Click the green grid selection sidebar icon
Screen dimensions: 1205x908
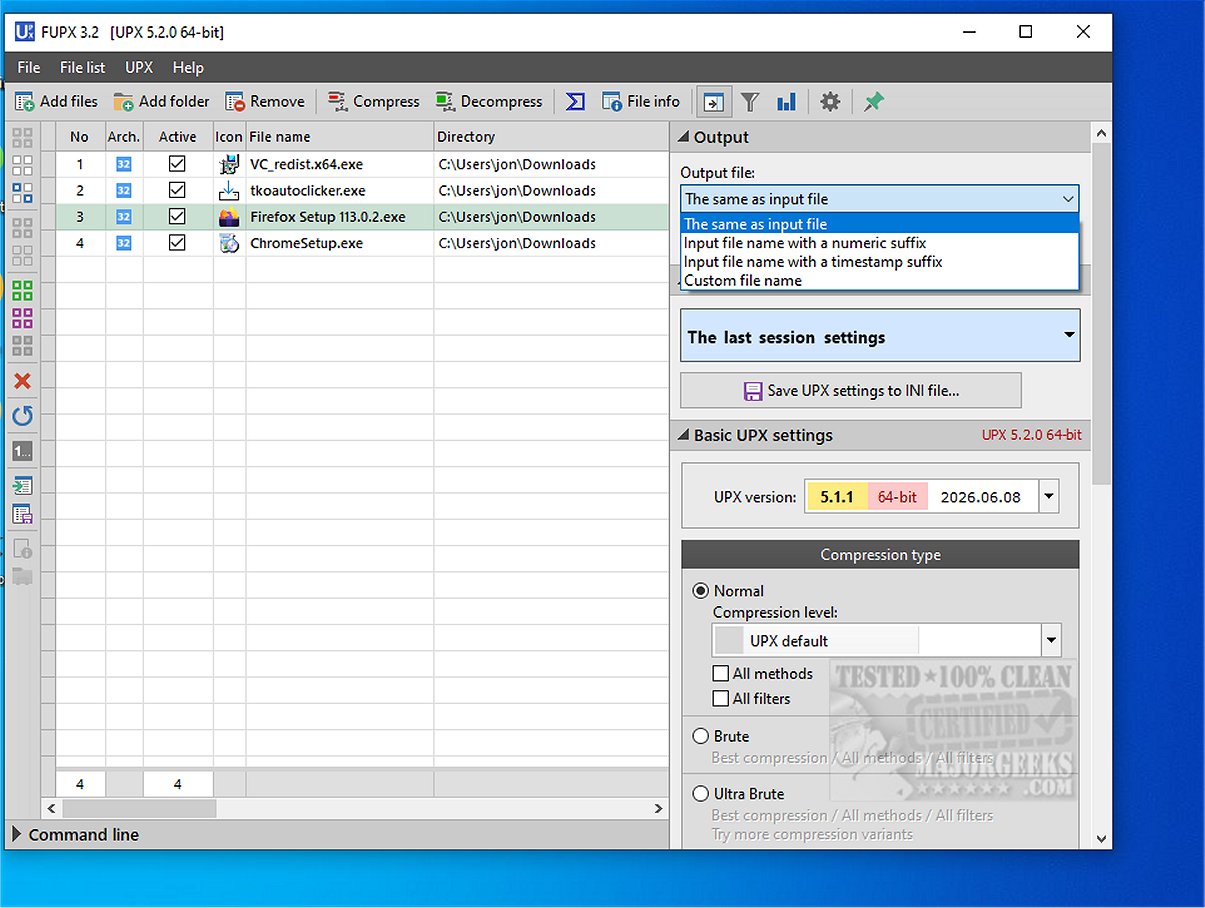pyautogui.click(x=22, y=290)
